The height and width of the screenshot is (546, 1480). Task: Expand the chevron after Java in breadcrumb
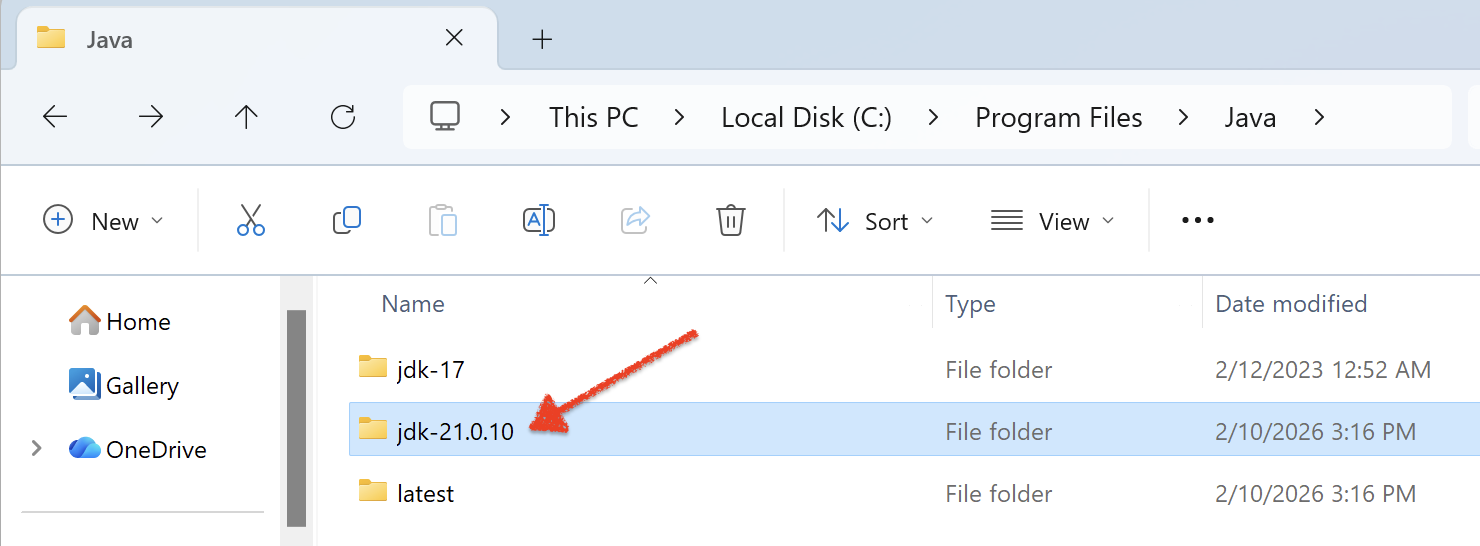tap(1319, 117)
